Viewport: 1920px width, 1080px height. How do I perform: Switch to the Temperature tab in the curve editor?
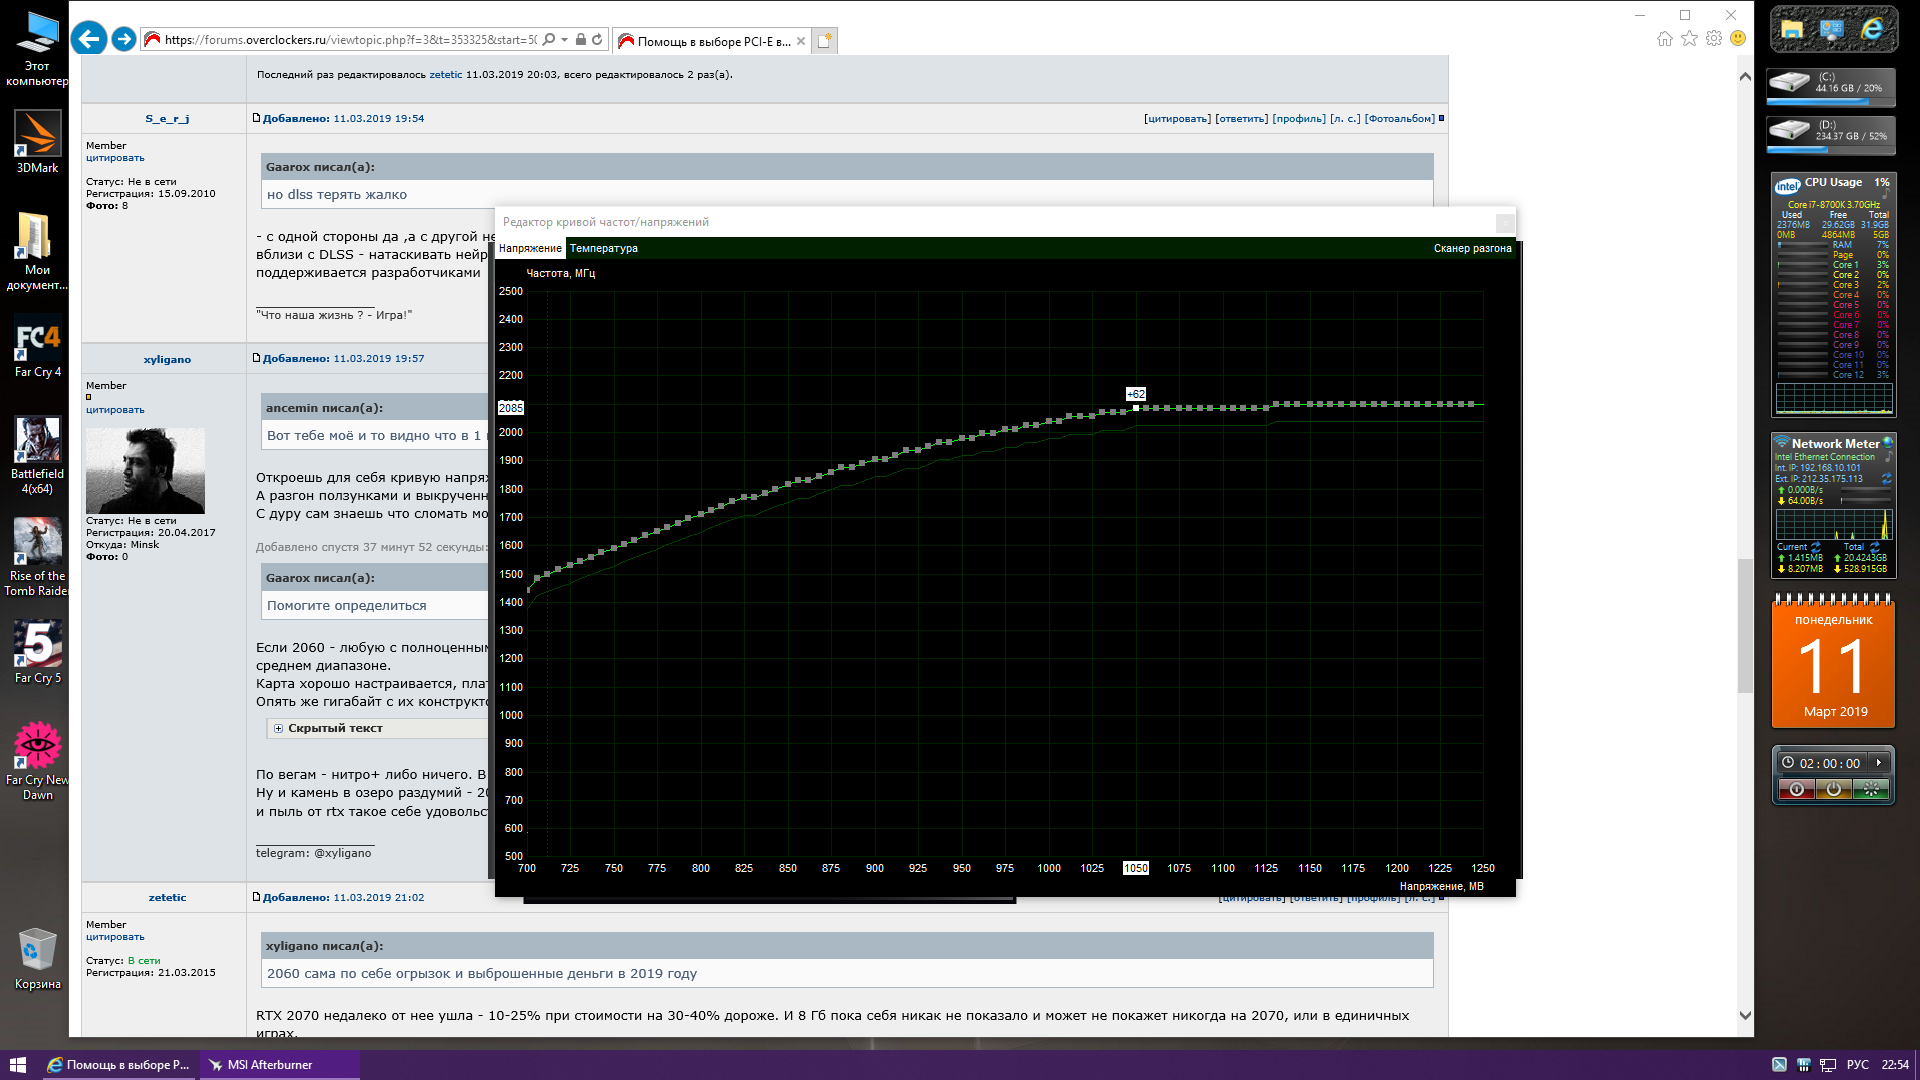[603, 248]
